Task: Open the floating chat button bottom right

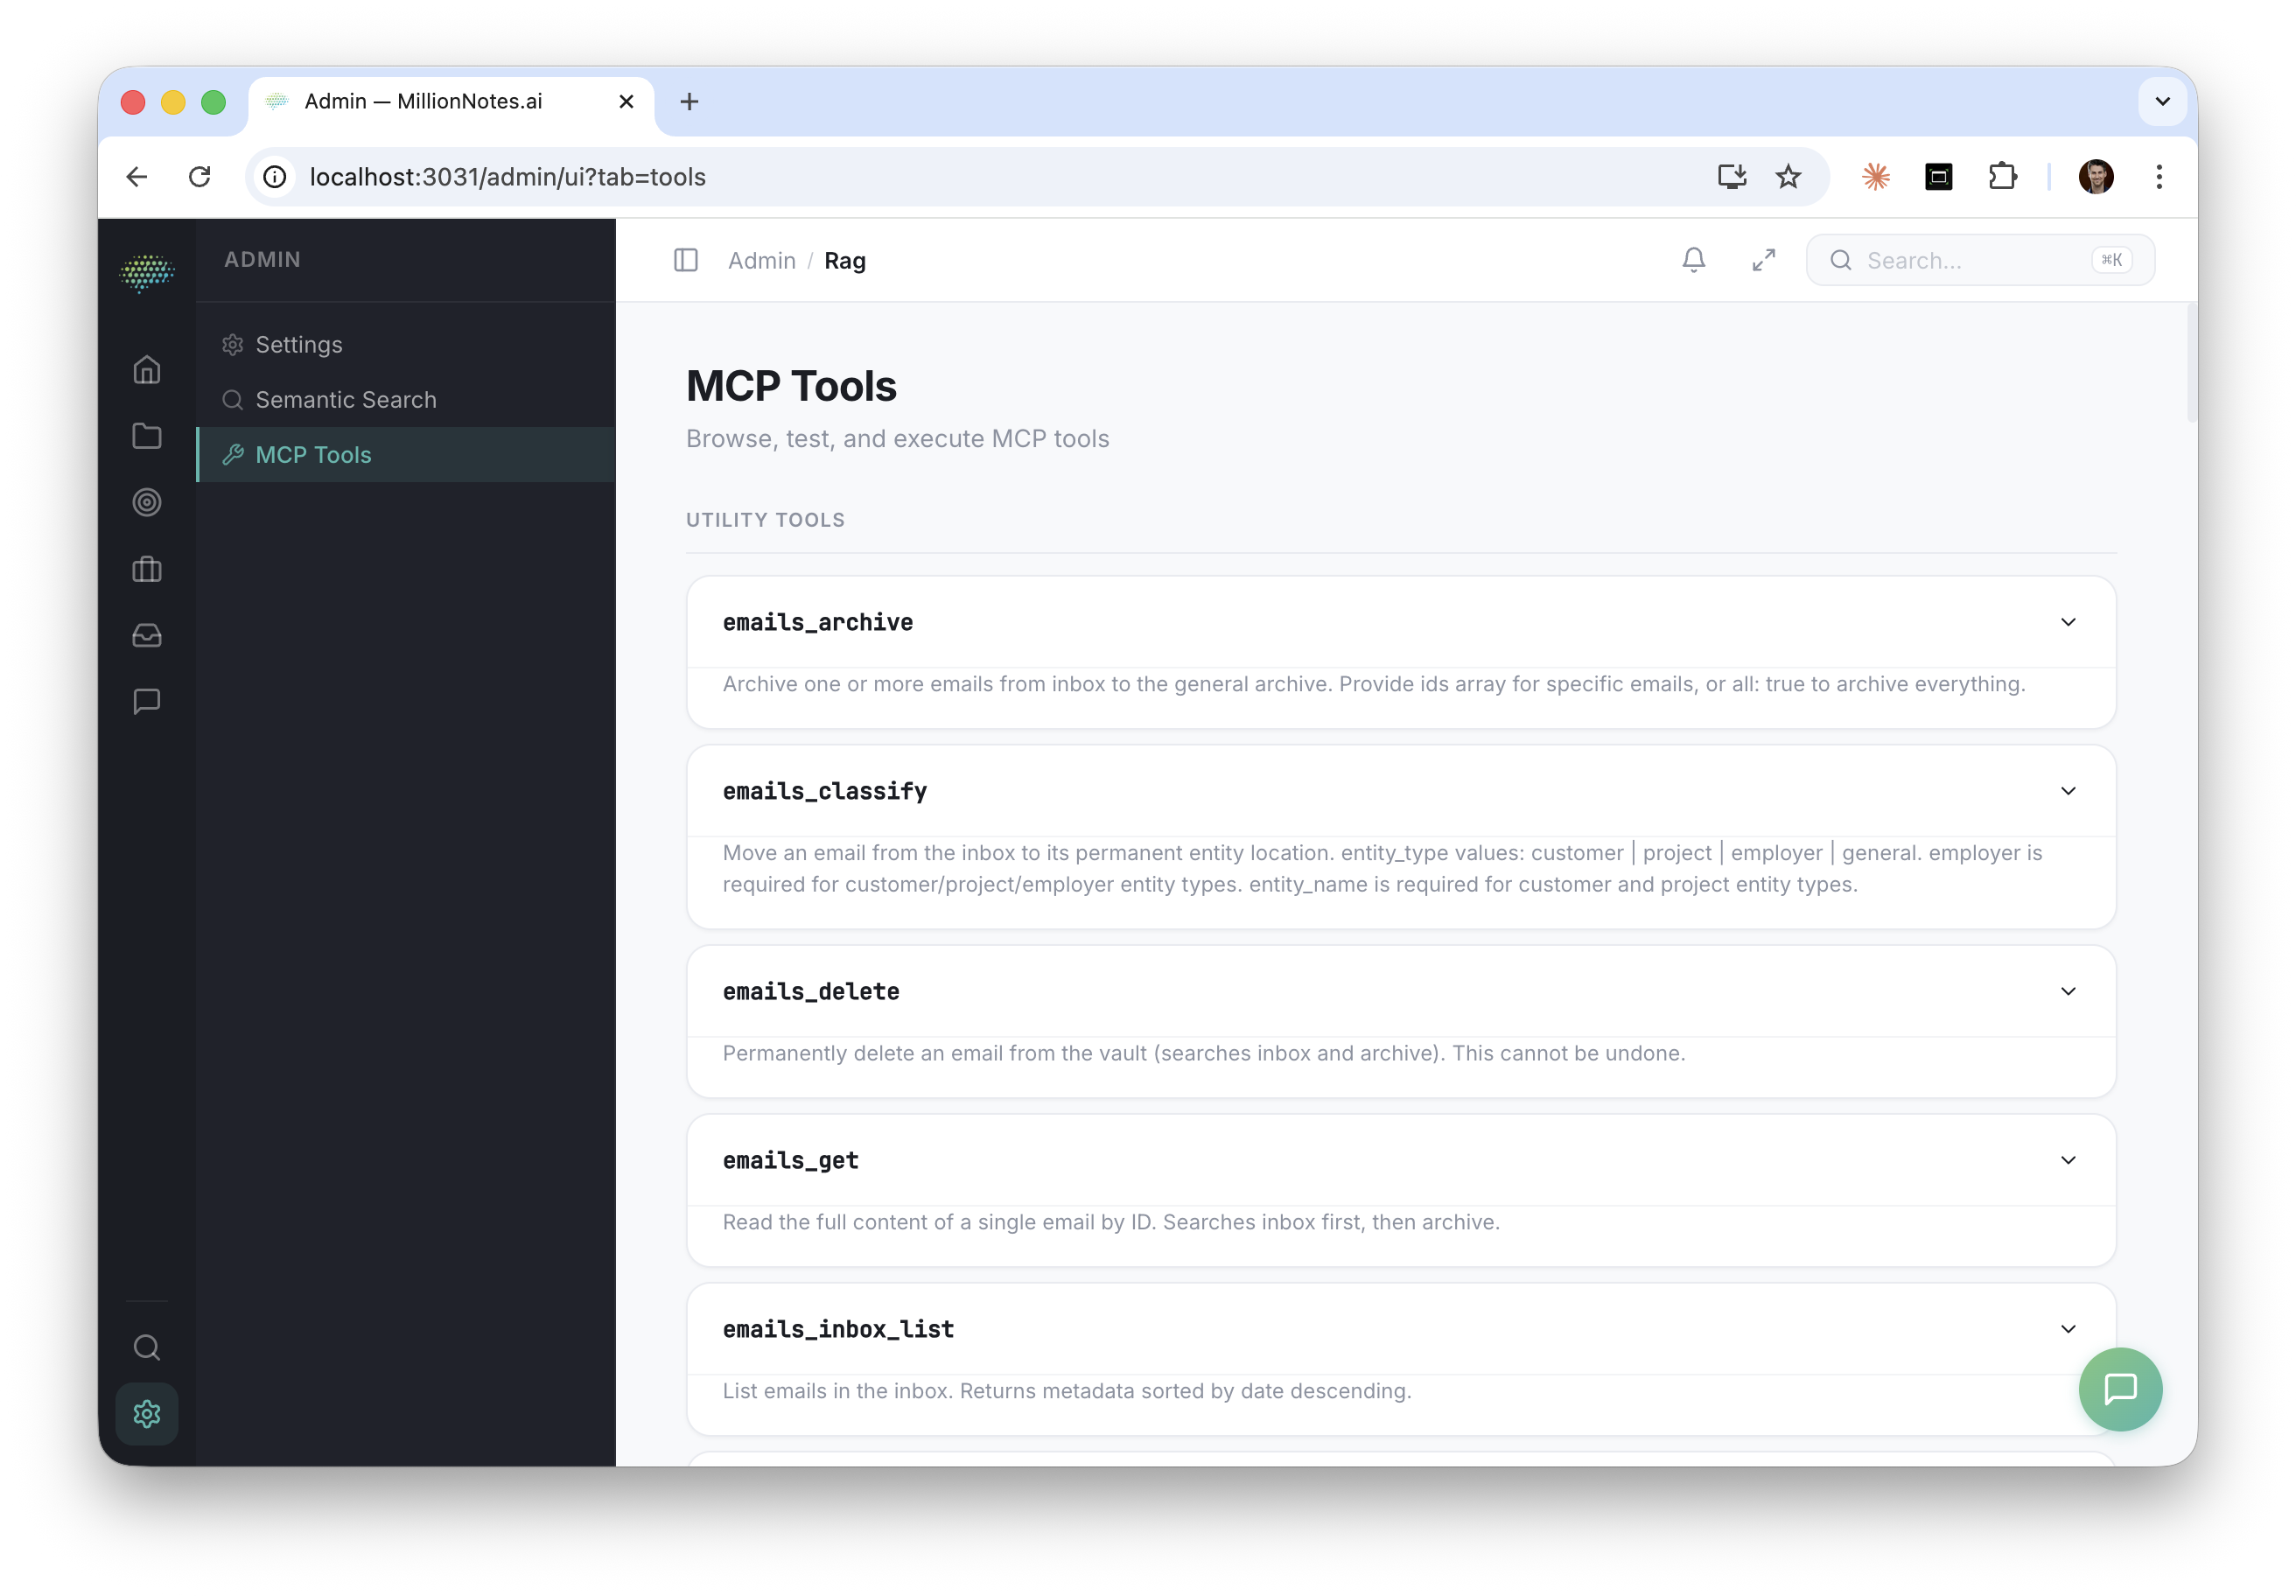Action: pos(2120,1389)
